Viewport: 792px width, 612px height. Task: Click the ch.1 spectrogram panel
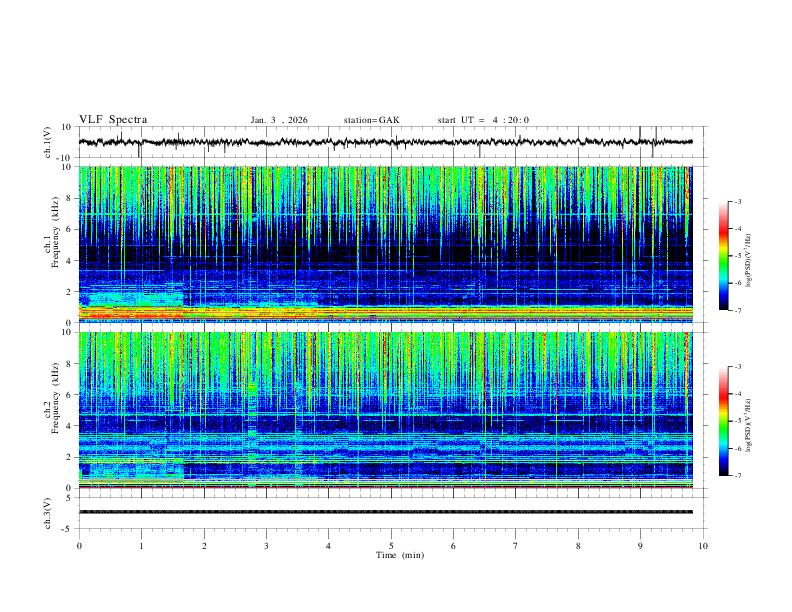(x=386, y=244)
